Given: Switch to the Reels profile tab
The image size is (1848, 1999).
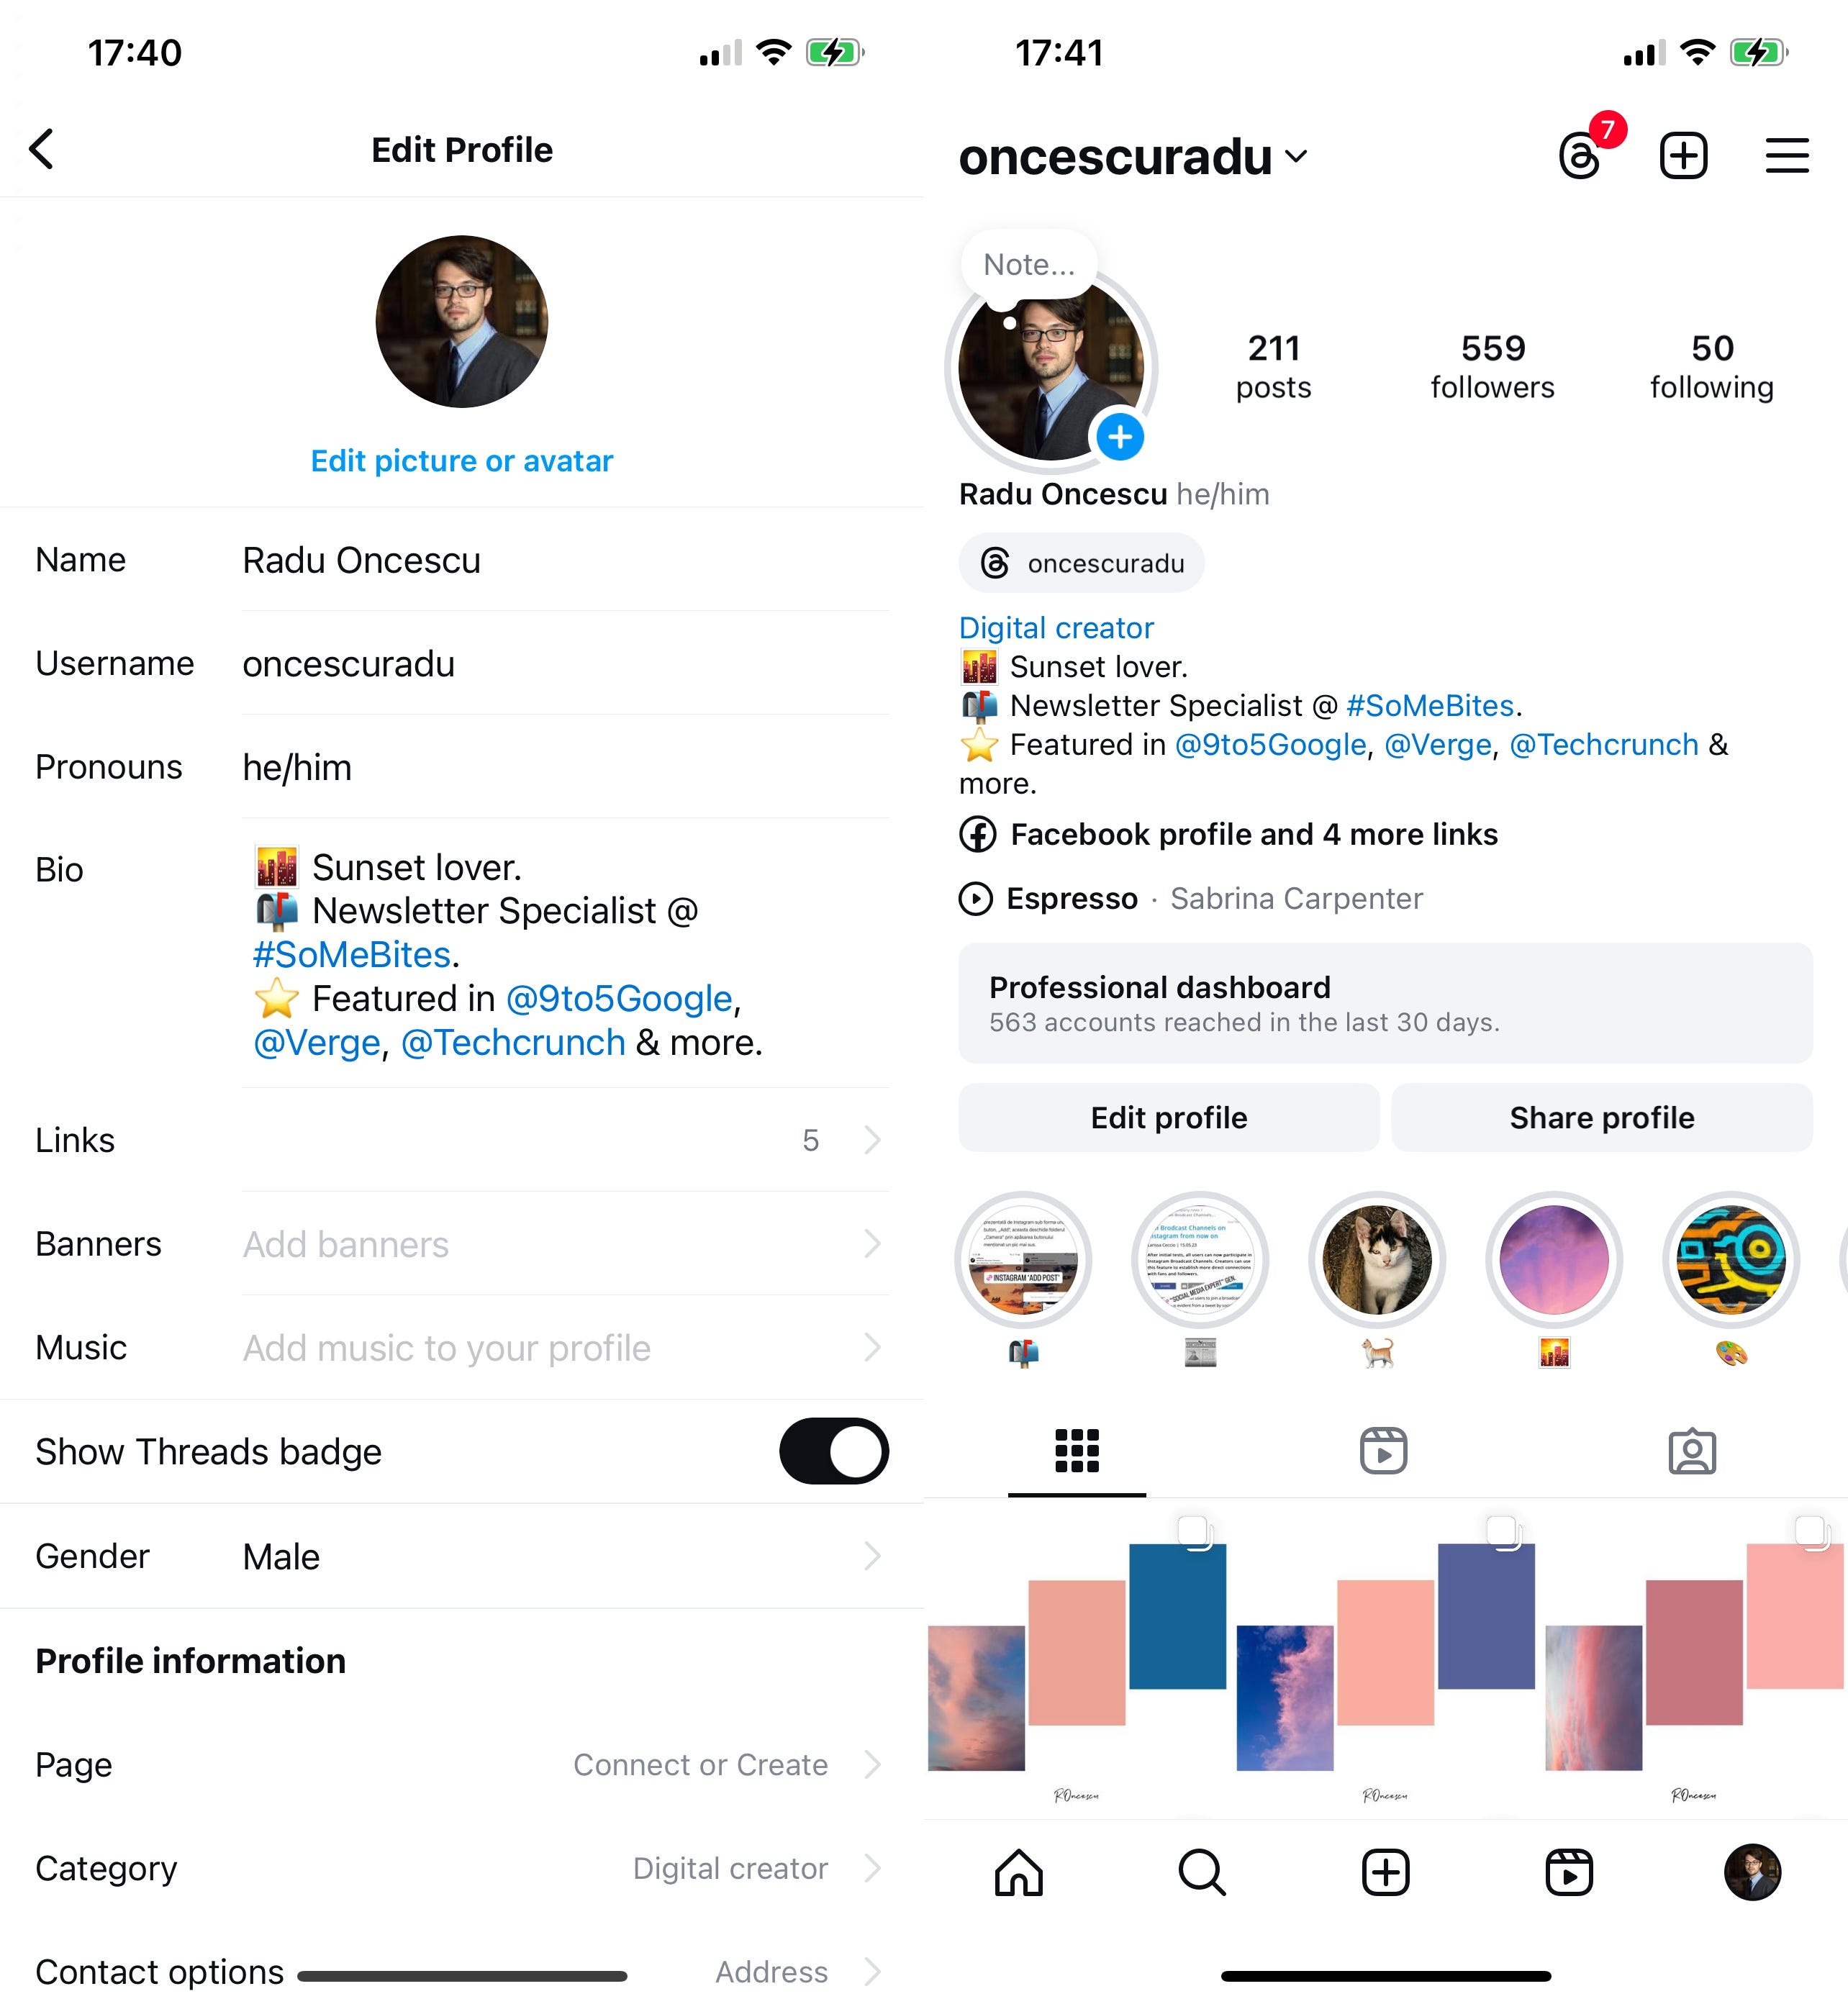Looking at the screenshot, I should pos(1383,1450).
